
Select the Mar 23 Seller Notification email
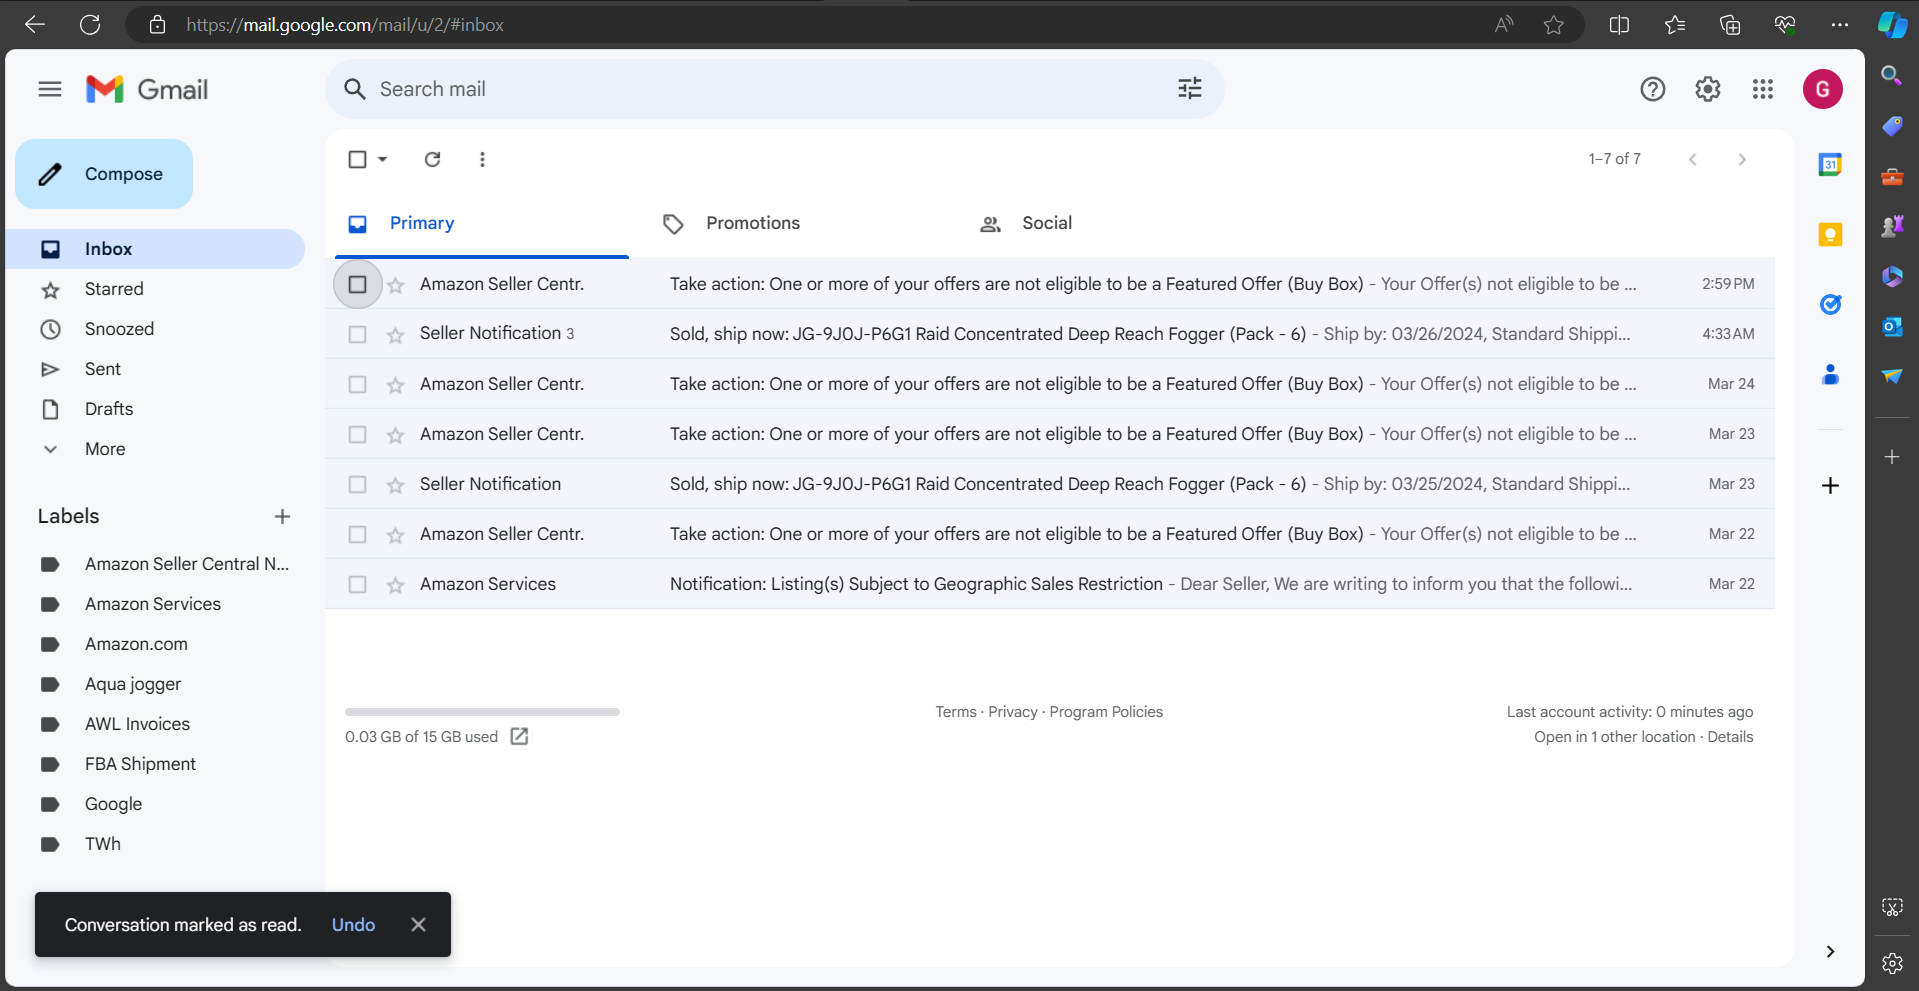[x=357, y=484]
